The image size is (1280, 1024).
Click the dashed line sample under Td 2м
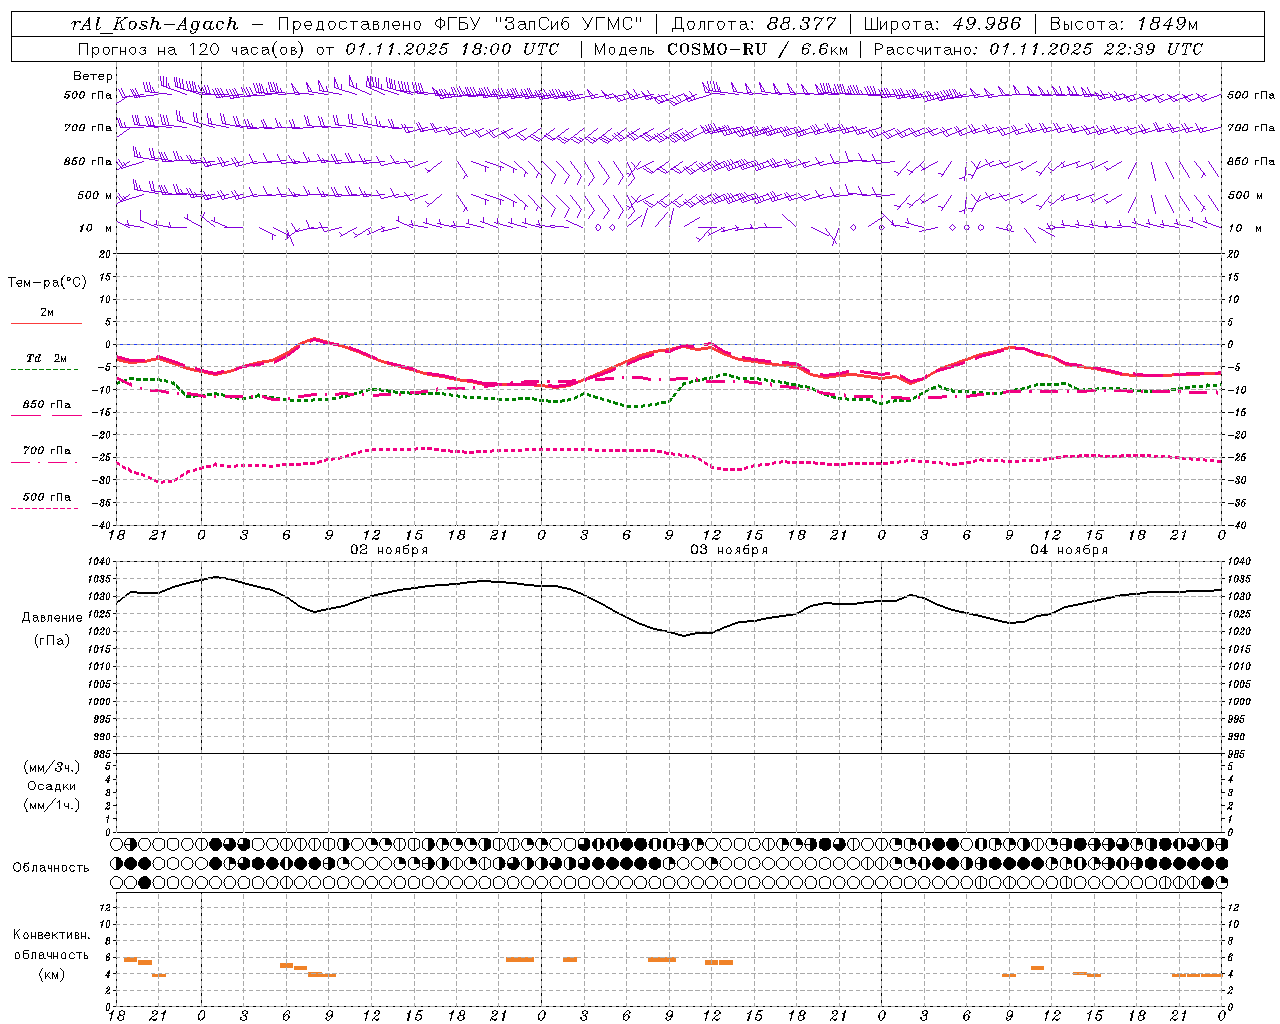click(x=45, y=370)
